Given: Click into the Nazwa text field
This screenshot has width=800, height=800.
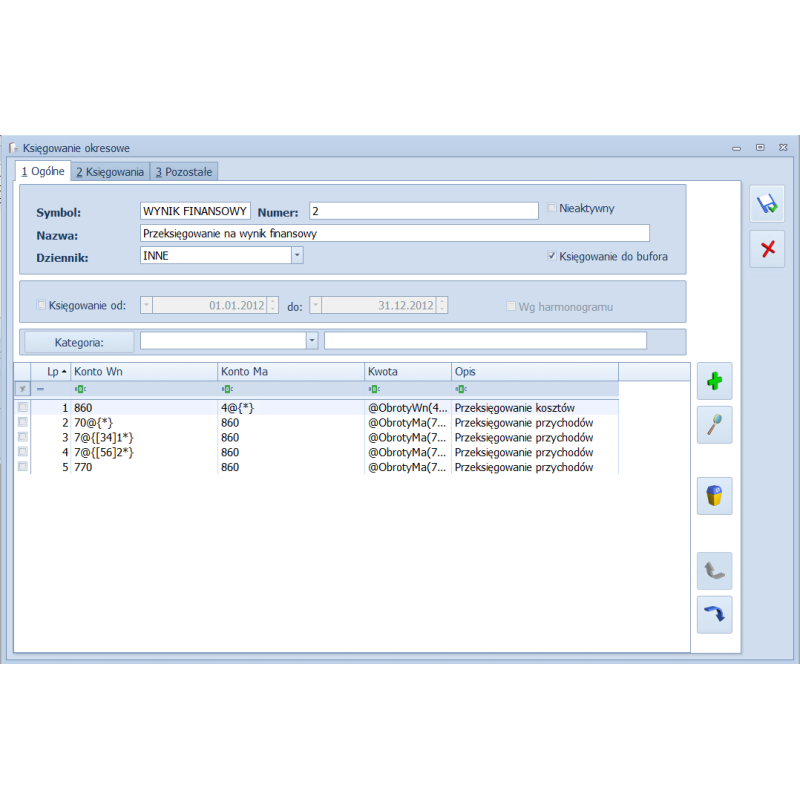Looking at the screenshot, I should coord(395,233).
